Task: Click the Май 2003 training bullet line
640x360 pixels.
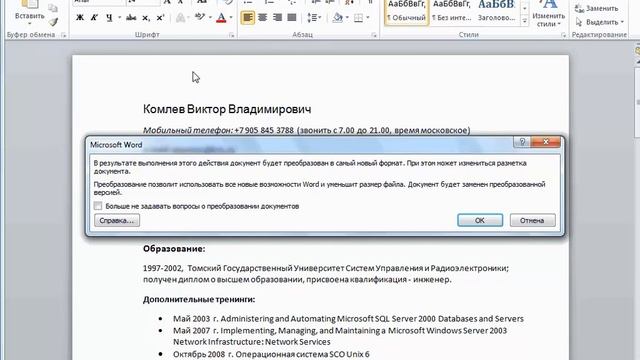Action: coord(348,318)
